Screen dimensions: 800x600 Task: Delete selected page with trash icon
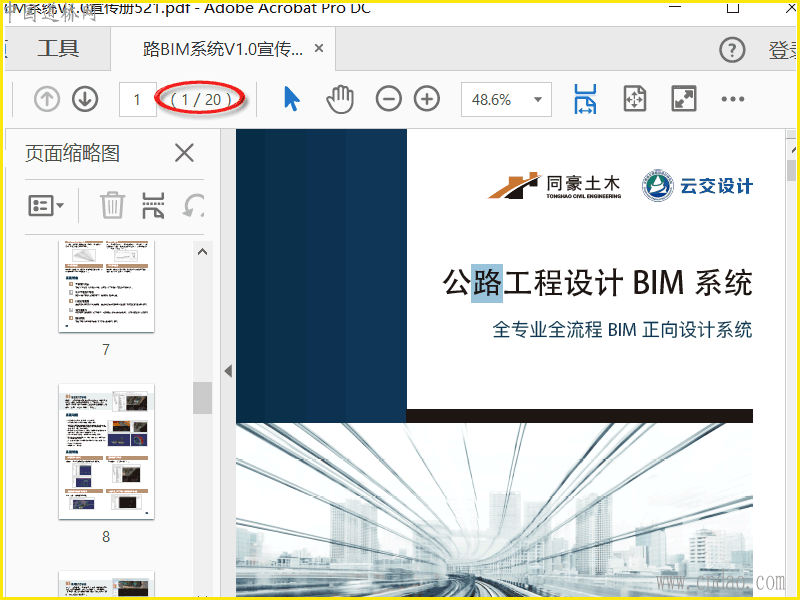112,205
